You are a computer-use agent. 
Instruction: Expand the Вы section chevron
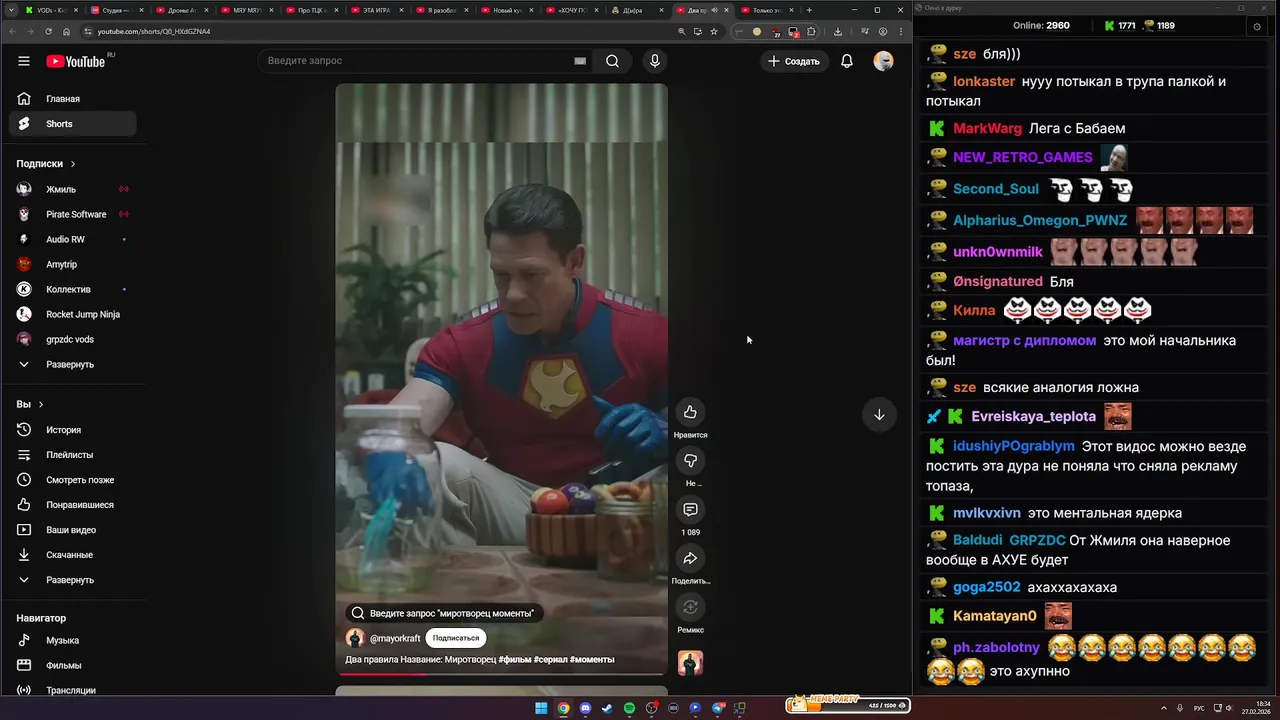(41, 404)
